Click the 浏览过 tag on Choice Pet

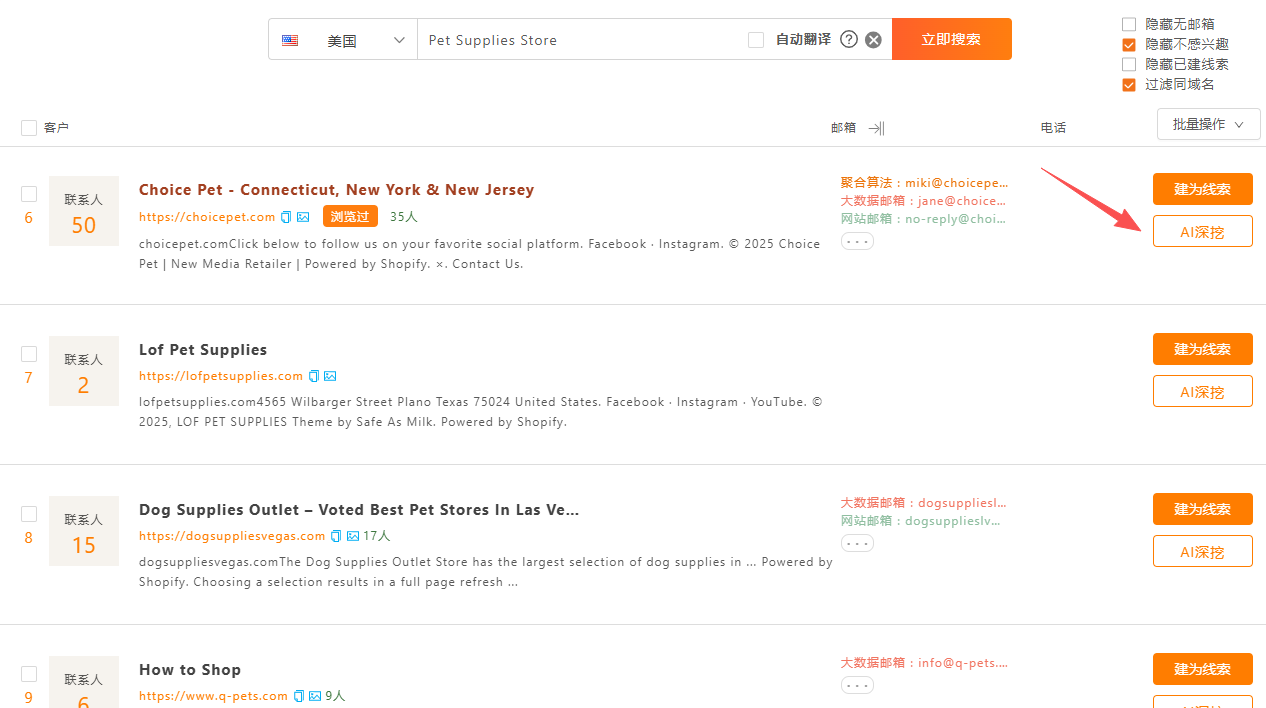pos(350,216)
